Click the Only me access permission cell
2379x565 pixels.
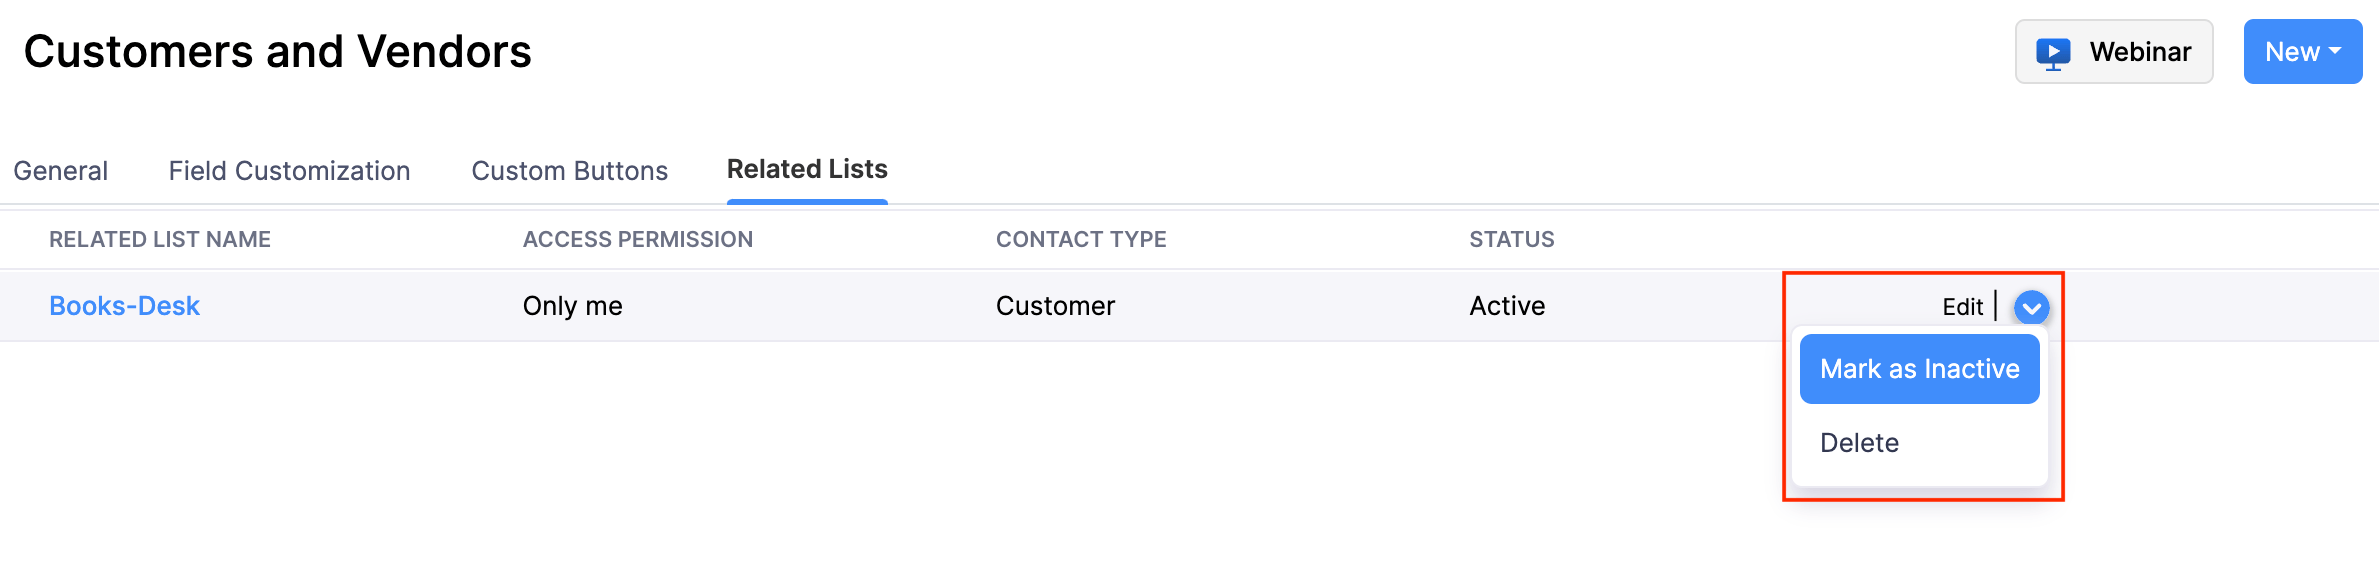pyautogui.click(x=572, y=306)
